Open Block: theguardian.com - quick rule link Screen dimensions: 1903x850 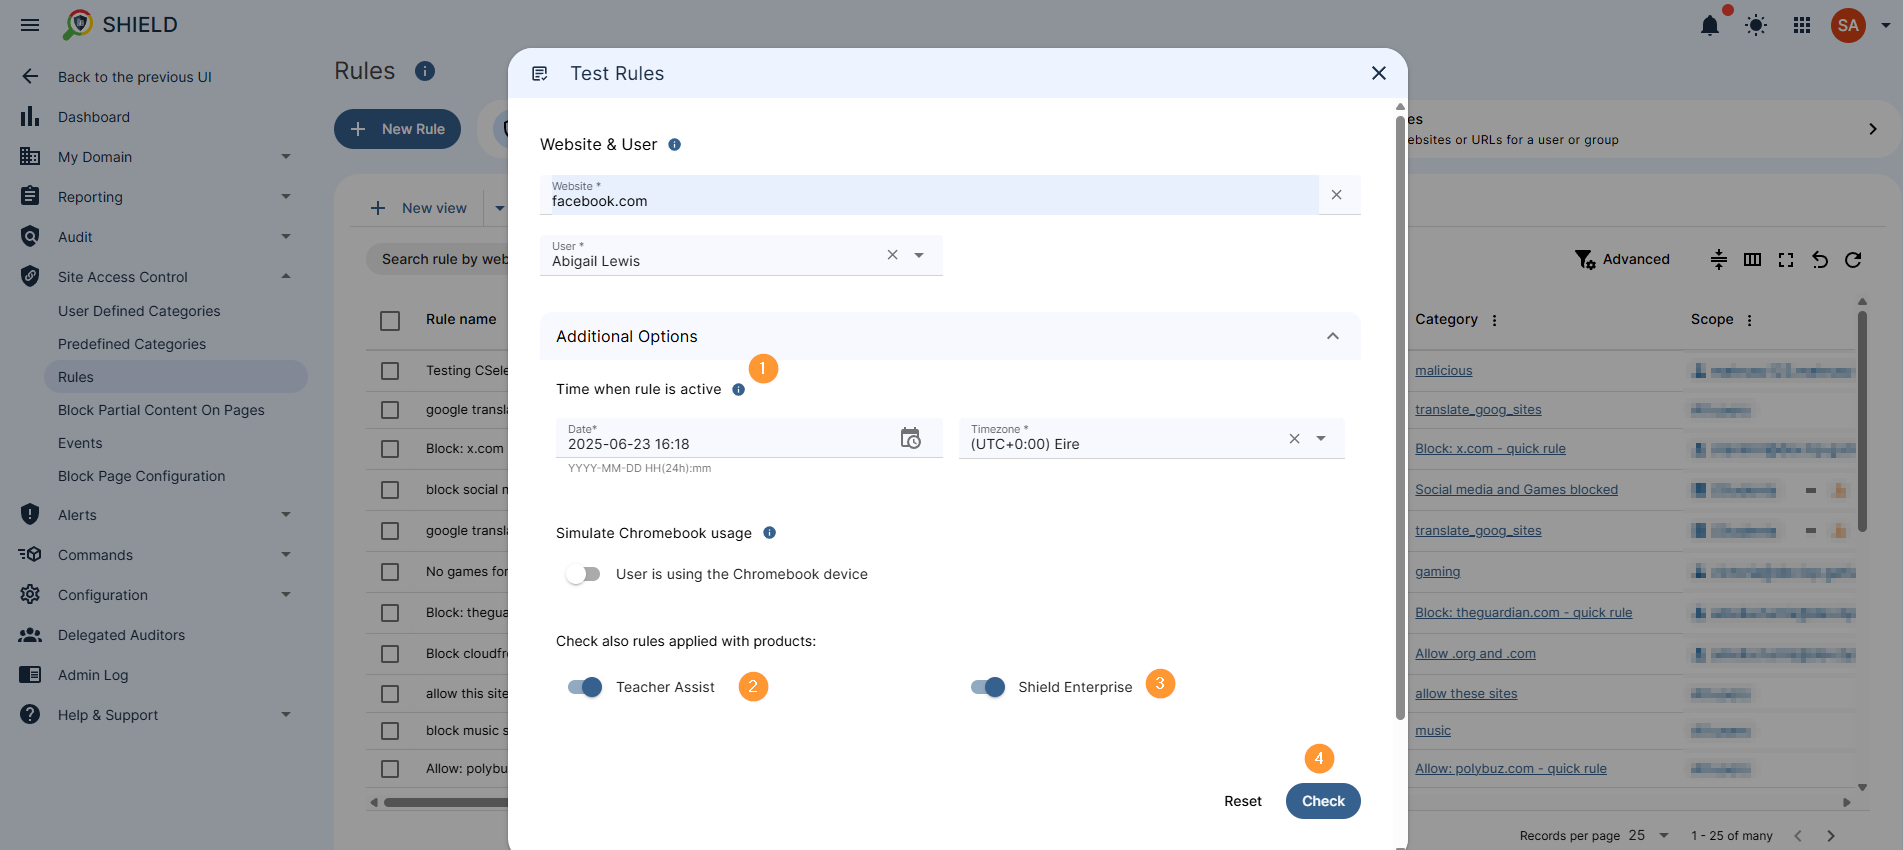tap(1523, 613)
